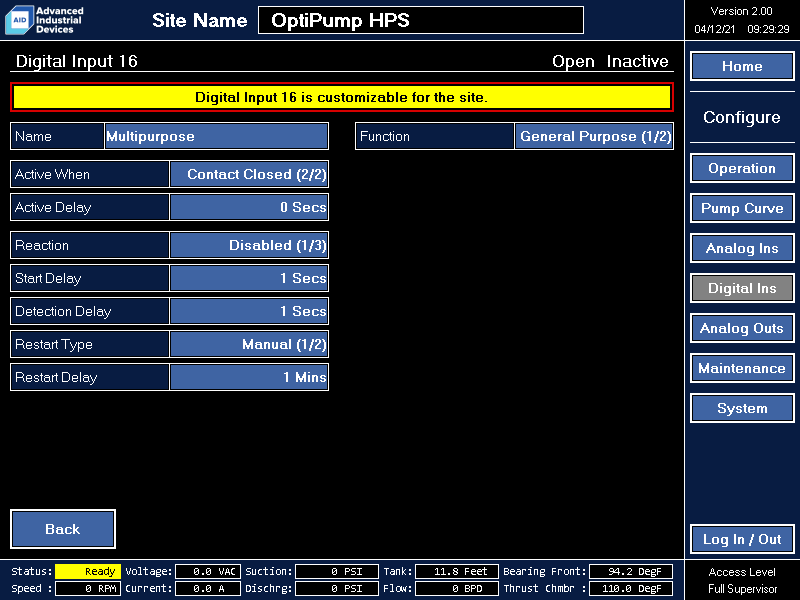Screen dimensions: 800x600
Task: Click the time 09:29:29
Action: [x=768, y=29]
